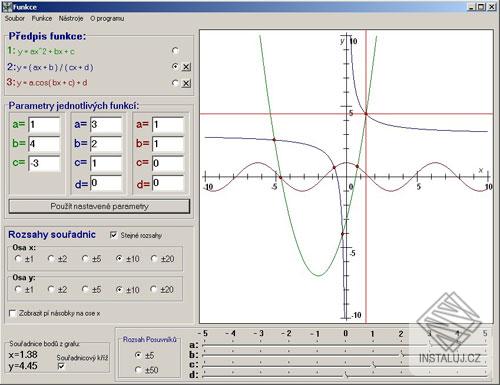Click the green a= field of function 1

(44, 125)
